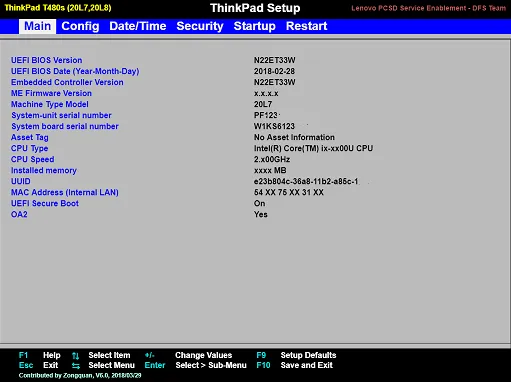Click OA2 value Yes
The width and height of the screenshot is (511, 382).
261,214
